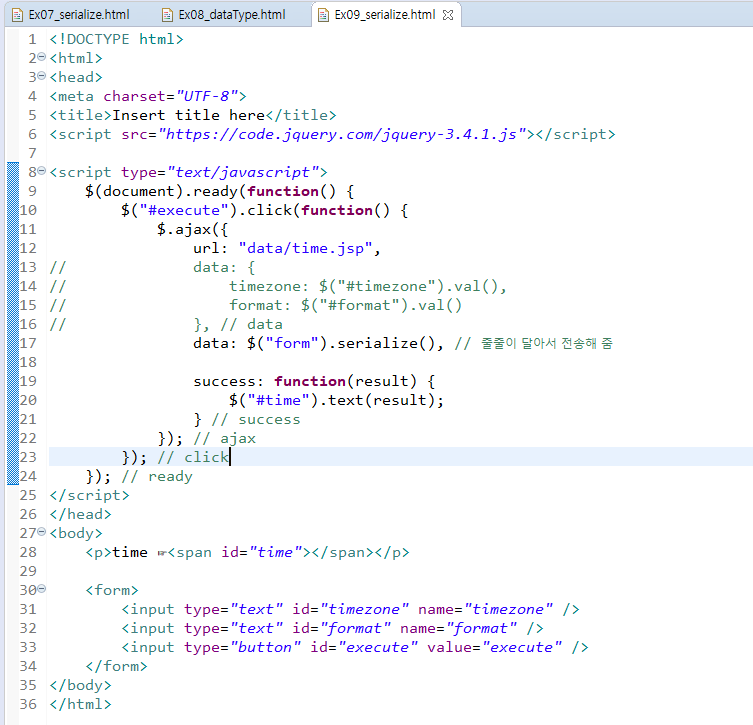Collapse the head tag fold on line 3
Viewport: 753px width, 725px height.
pyautogui.click(x=42, y=76)
